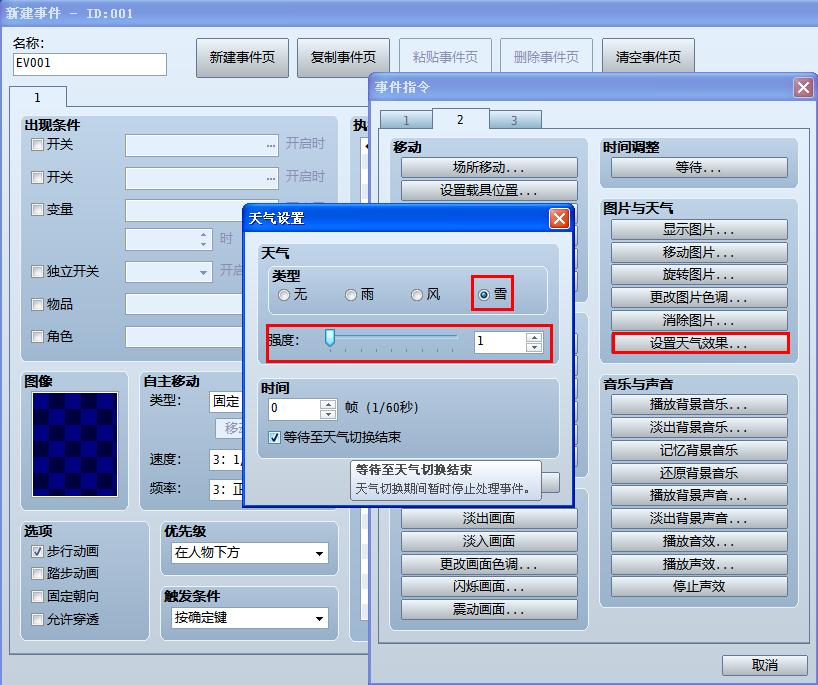Screen dimensions: 818x685
Task: Open 播放音效 command
Action: [x=699, y=542]
